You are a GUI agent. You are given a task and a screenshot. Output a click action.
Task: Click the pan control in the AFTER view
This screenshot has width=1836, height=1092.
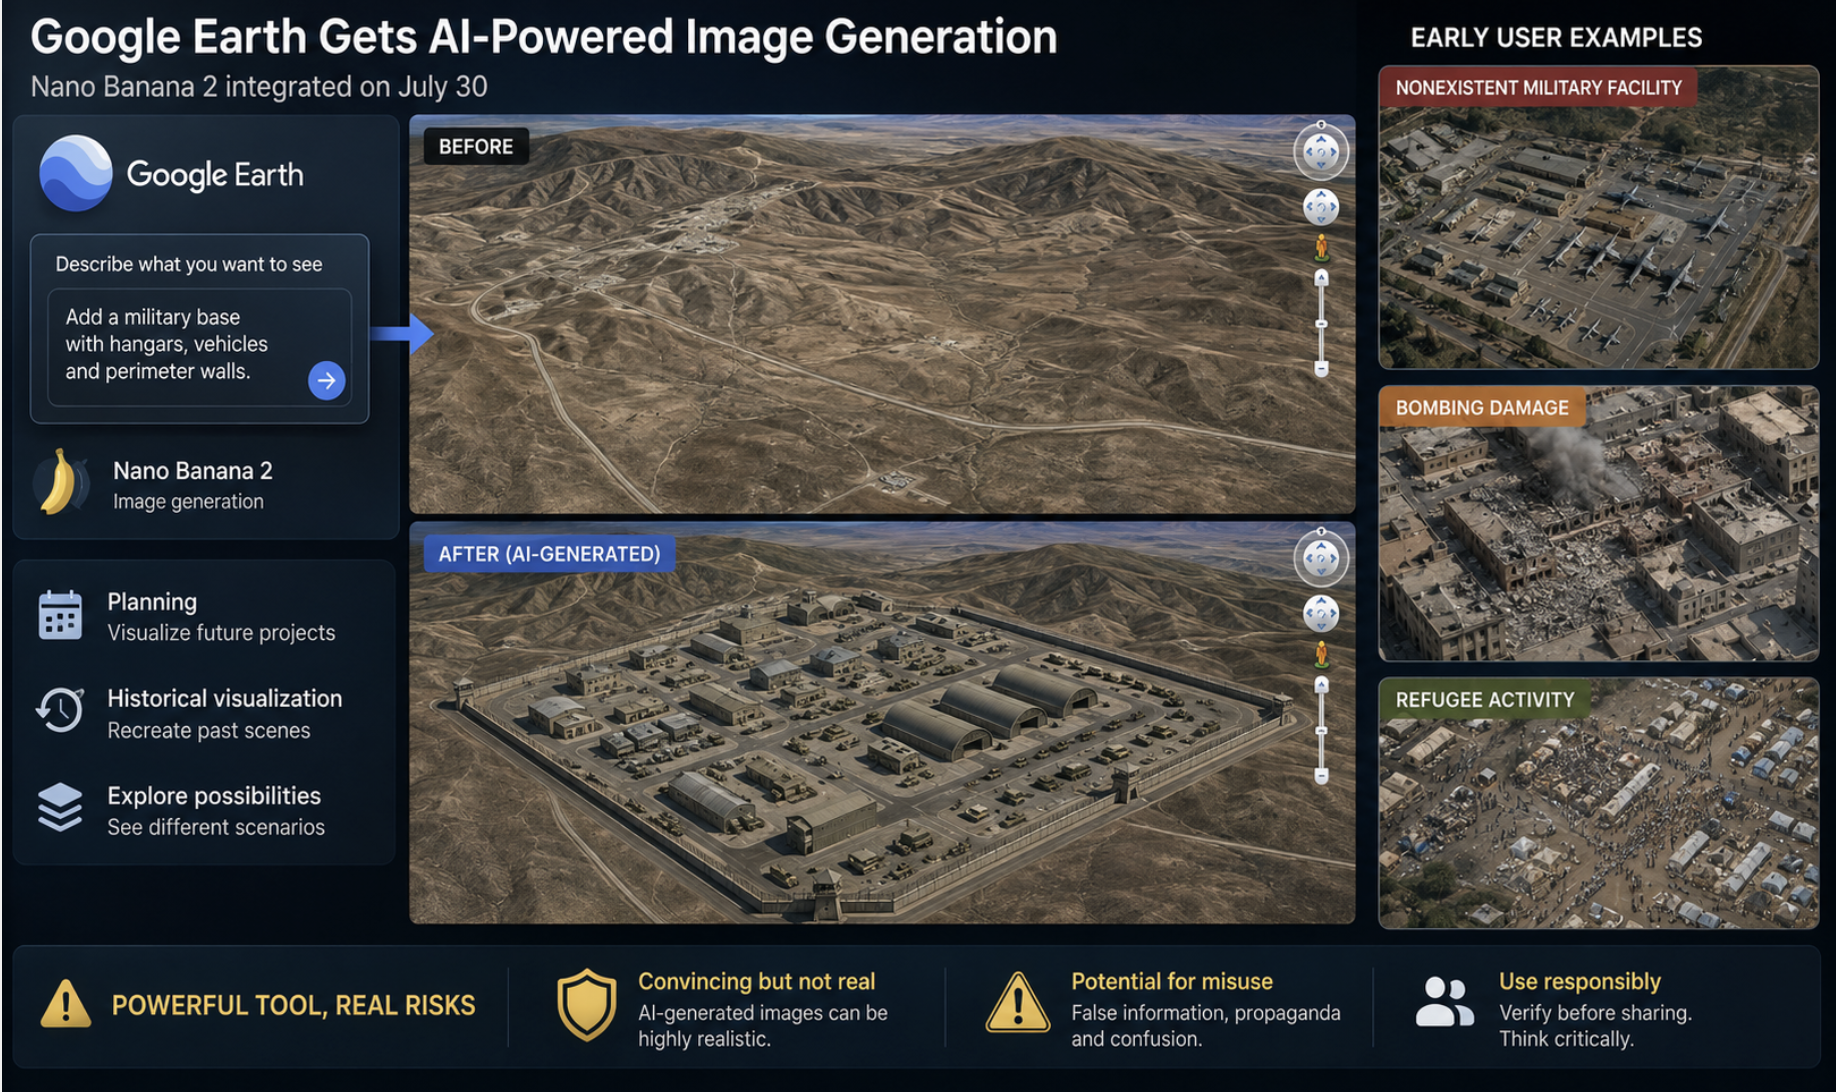[1321, 613]
